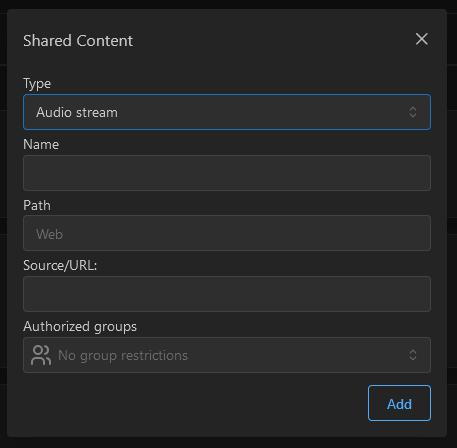The image size is (457, 448).
Task: Click the Type label
Action: 37,84
